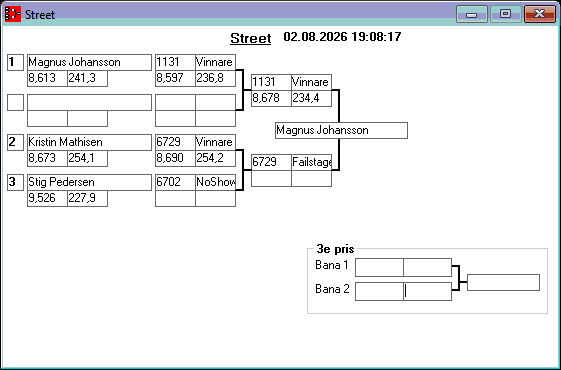This screenshot has height=370, width=561.
Task: Select seed number 2 box
Action: (15, 142)
